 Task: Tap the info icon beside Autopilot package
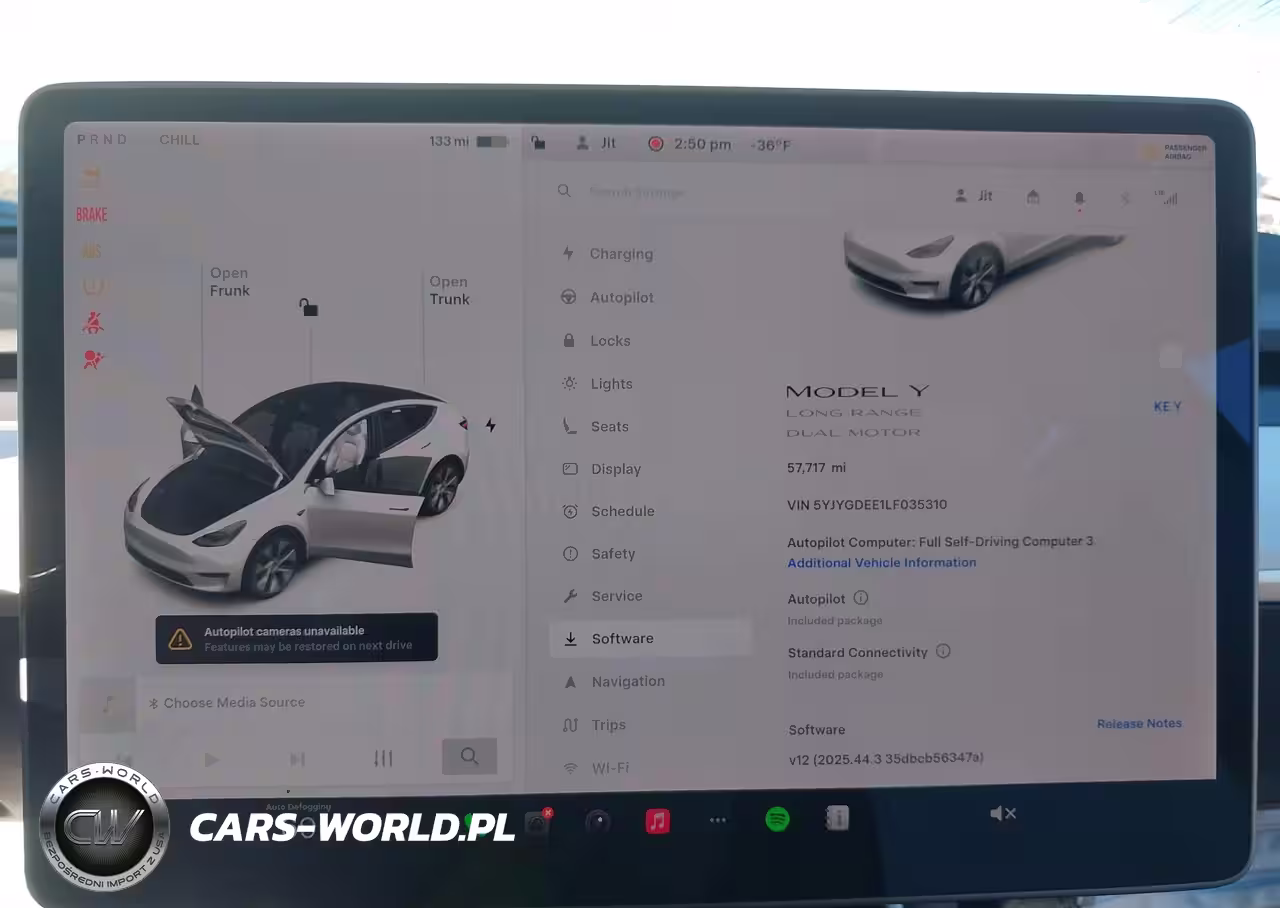pos(861,598)
